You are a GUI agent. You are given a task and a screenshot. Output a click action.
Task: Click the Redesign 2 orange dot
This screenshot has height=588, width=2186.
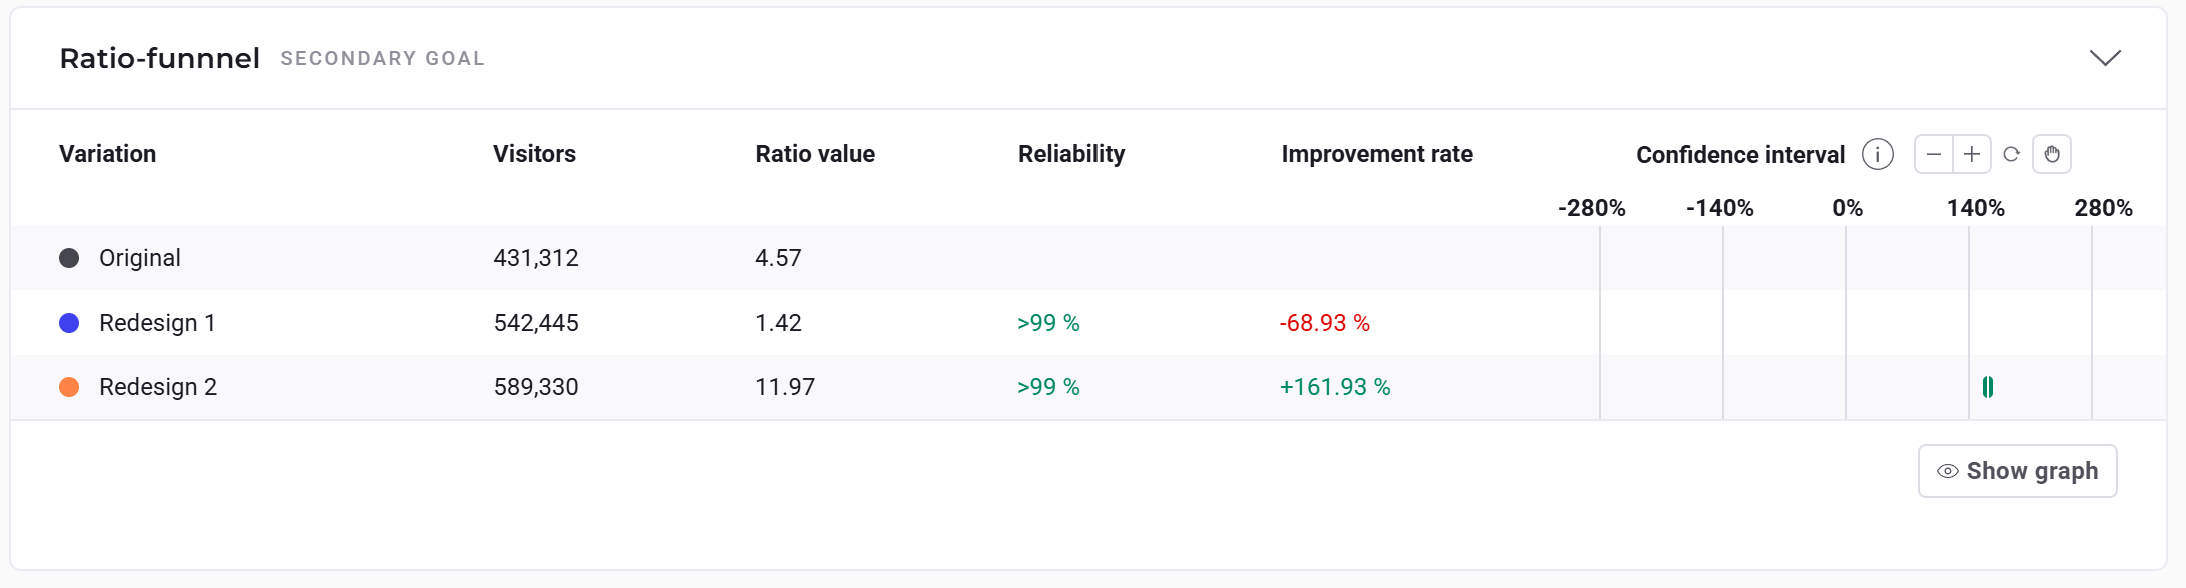[x=69, y=387]
